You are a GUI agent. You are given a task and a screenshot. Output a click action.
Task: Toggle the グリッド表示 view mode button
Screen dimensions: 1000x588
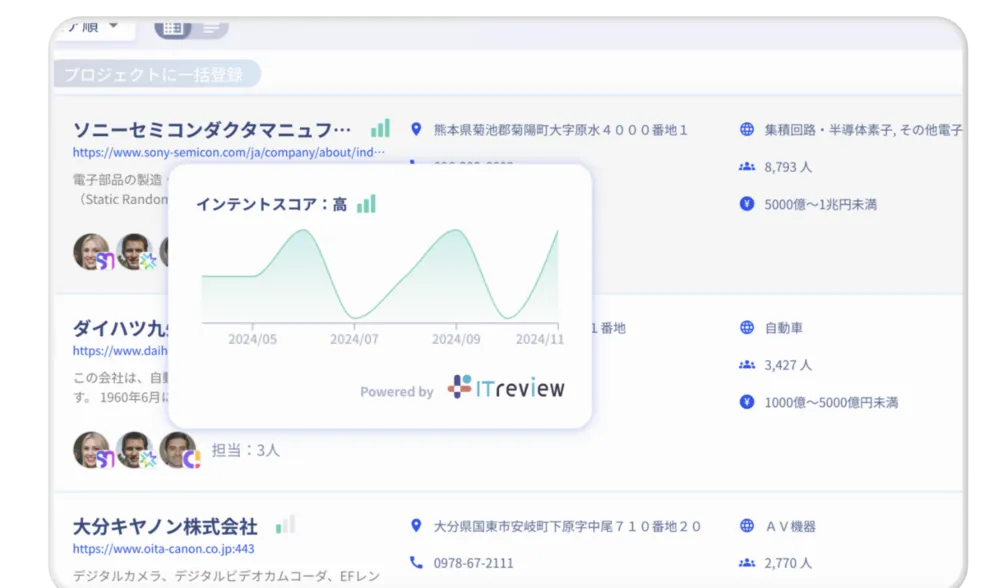point(172,27)
